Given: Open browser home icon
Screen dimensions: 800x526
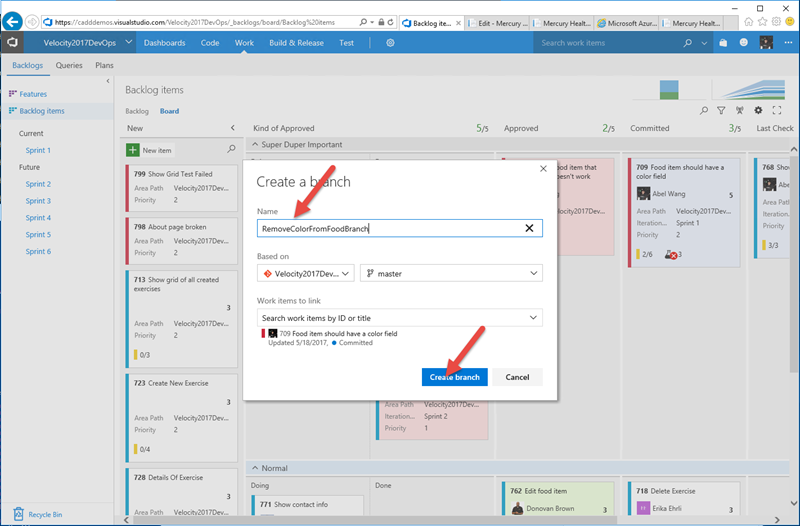Looking at the screenshot, I should (x=748, y=22).
